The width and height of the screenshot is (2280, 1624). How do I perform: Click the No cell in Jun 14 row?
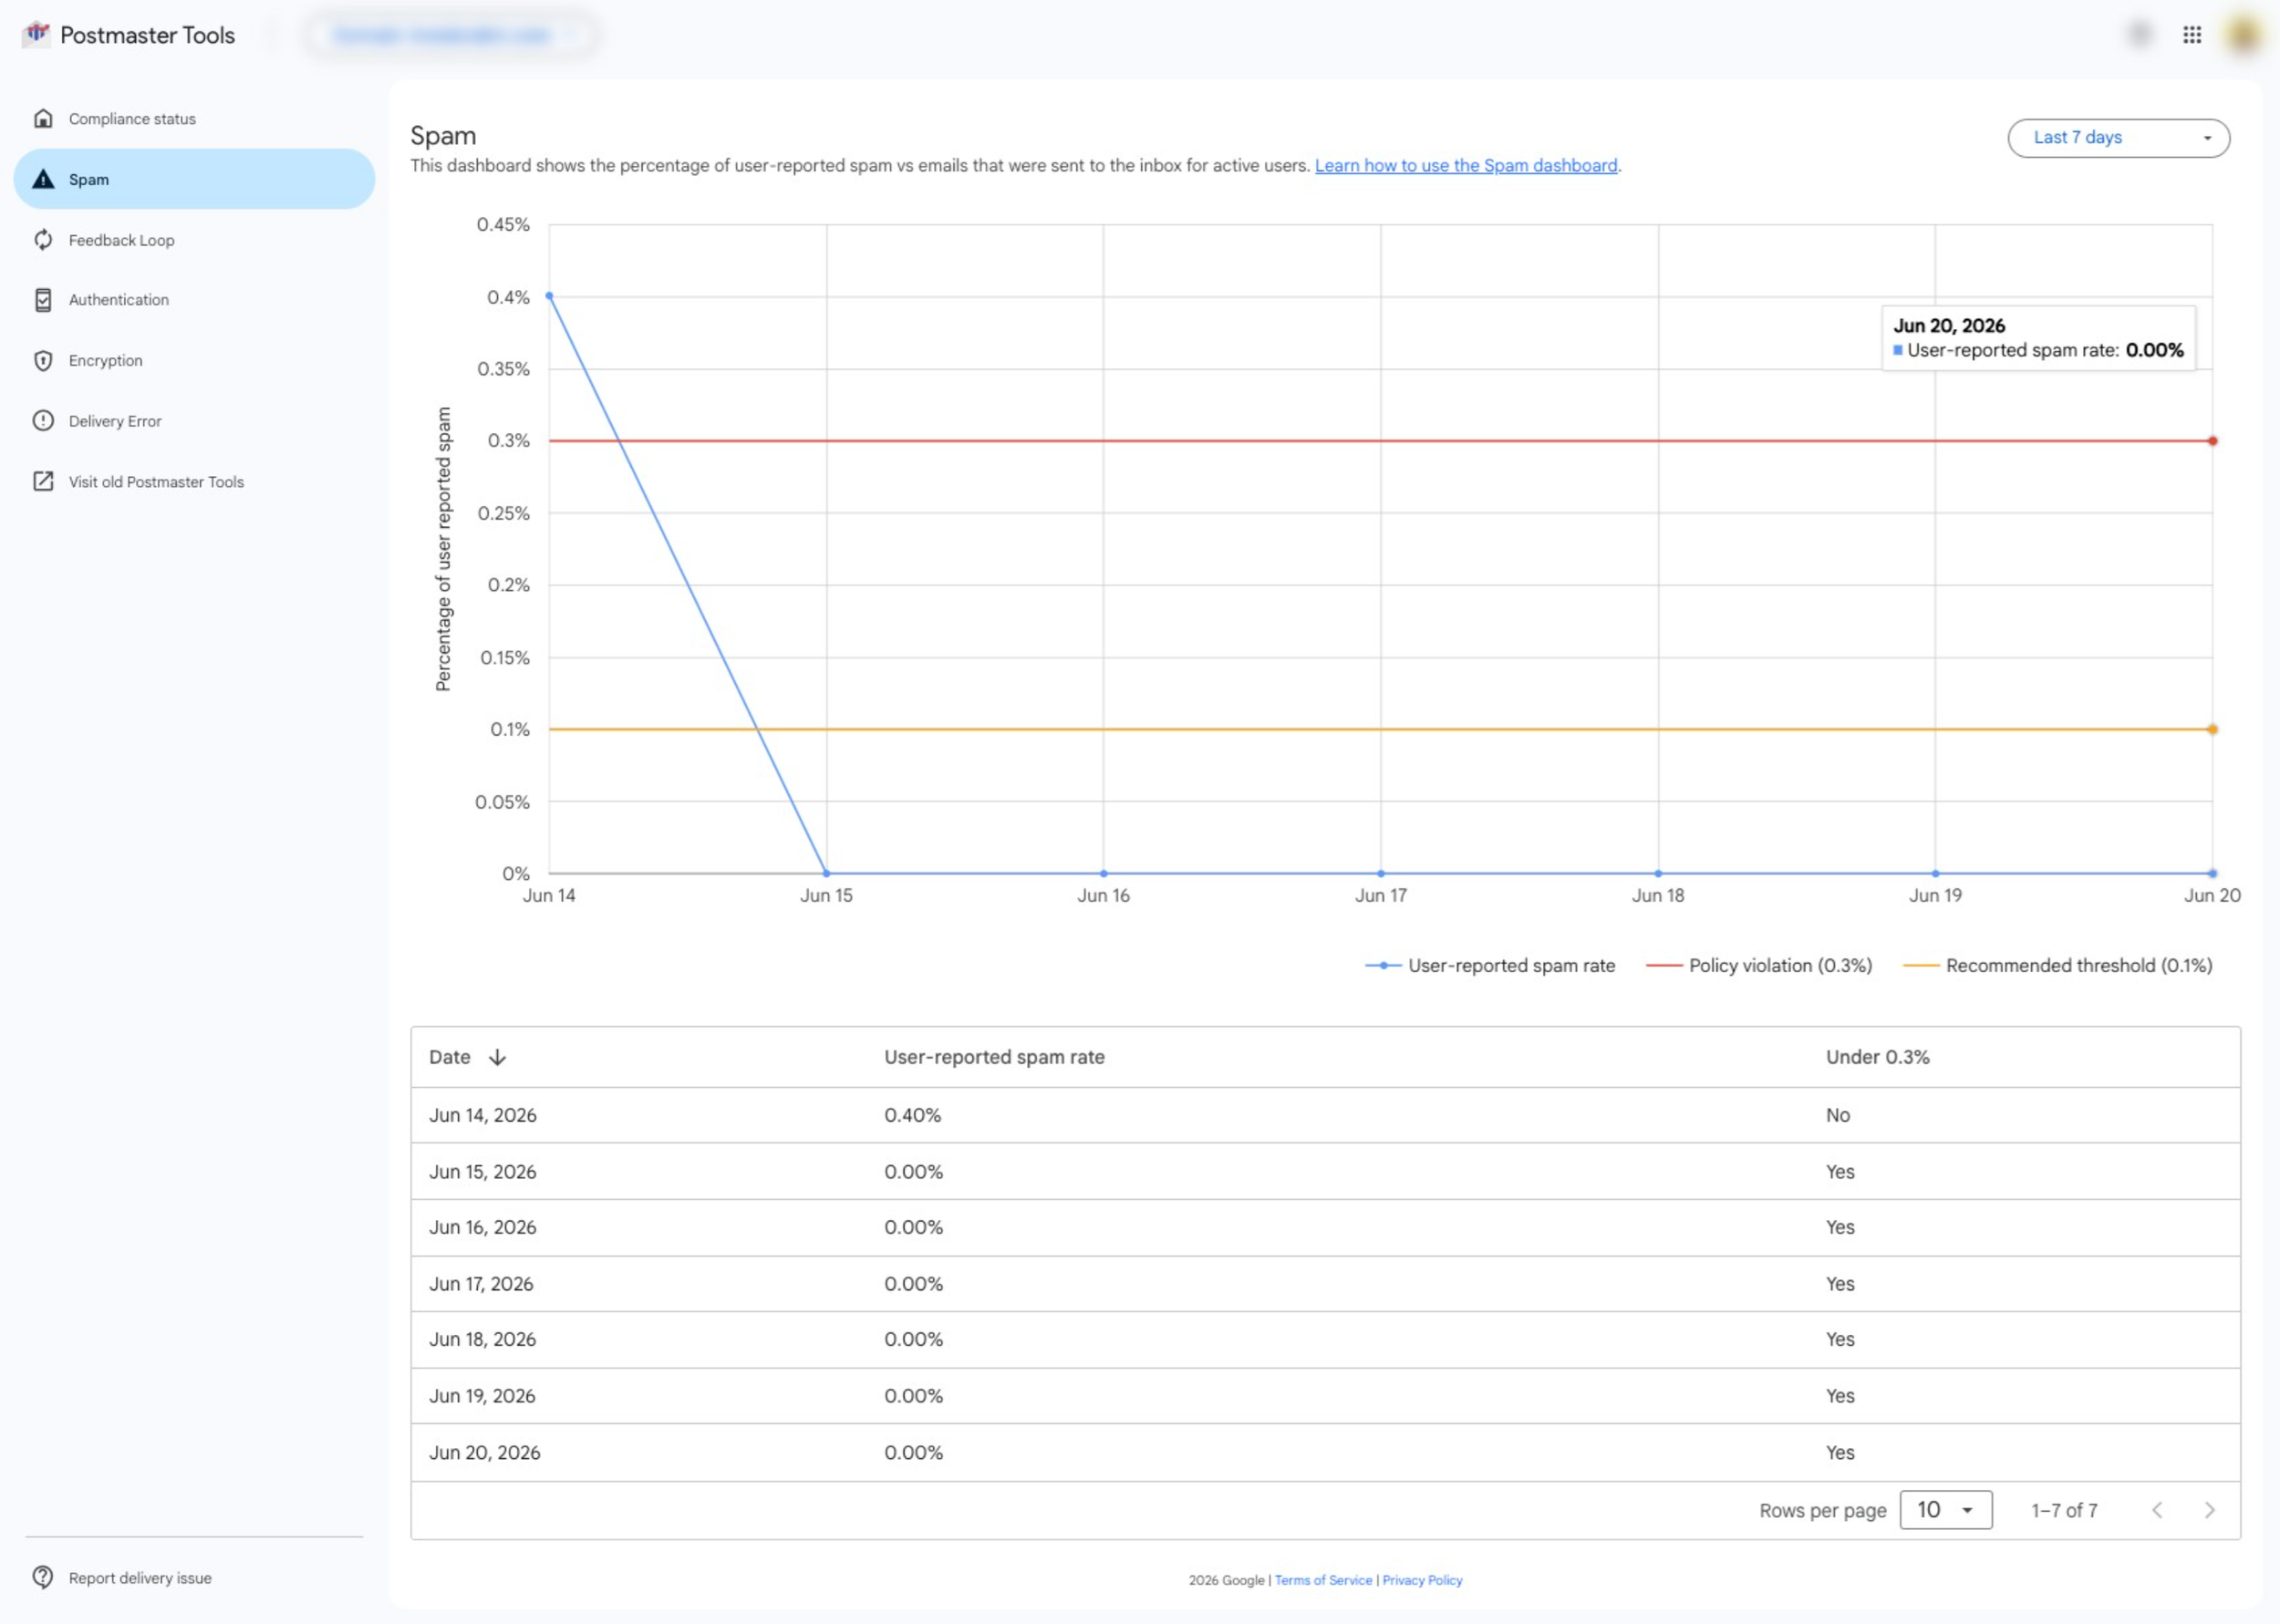pyautogui.click(x=1837, y=1115)
